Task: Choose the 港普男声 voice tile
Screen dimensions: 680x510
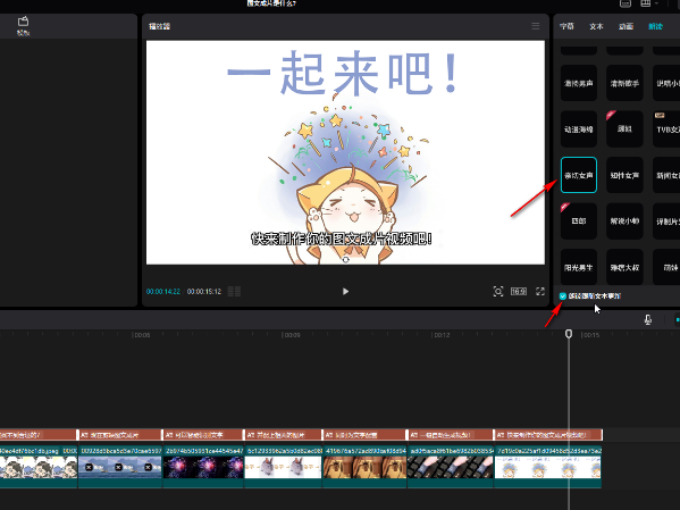Action: (x=579, y=83)
